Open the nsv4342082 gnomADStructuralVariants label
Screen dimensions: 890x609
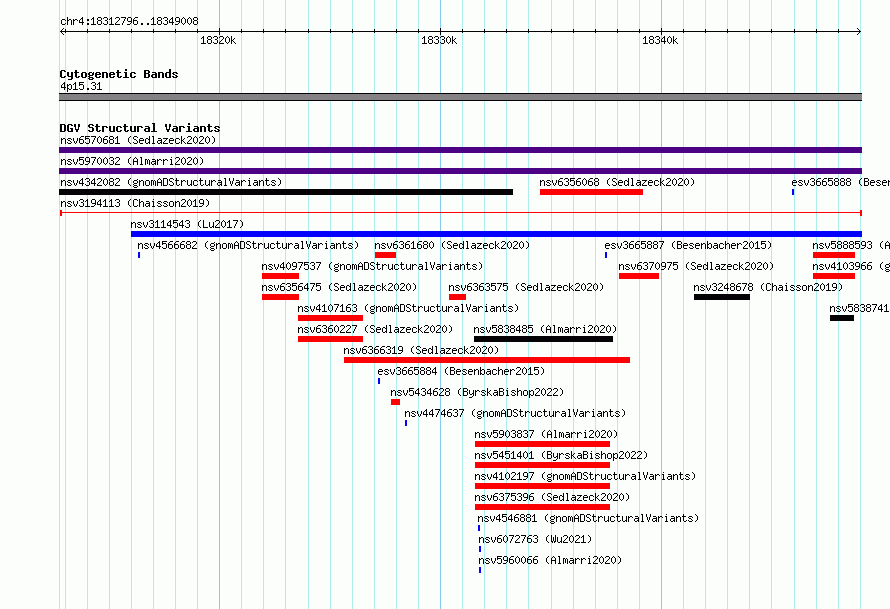(x=171, y=182)
